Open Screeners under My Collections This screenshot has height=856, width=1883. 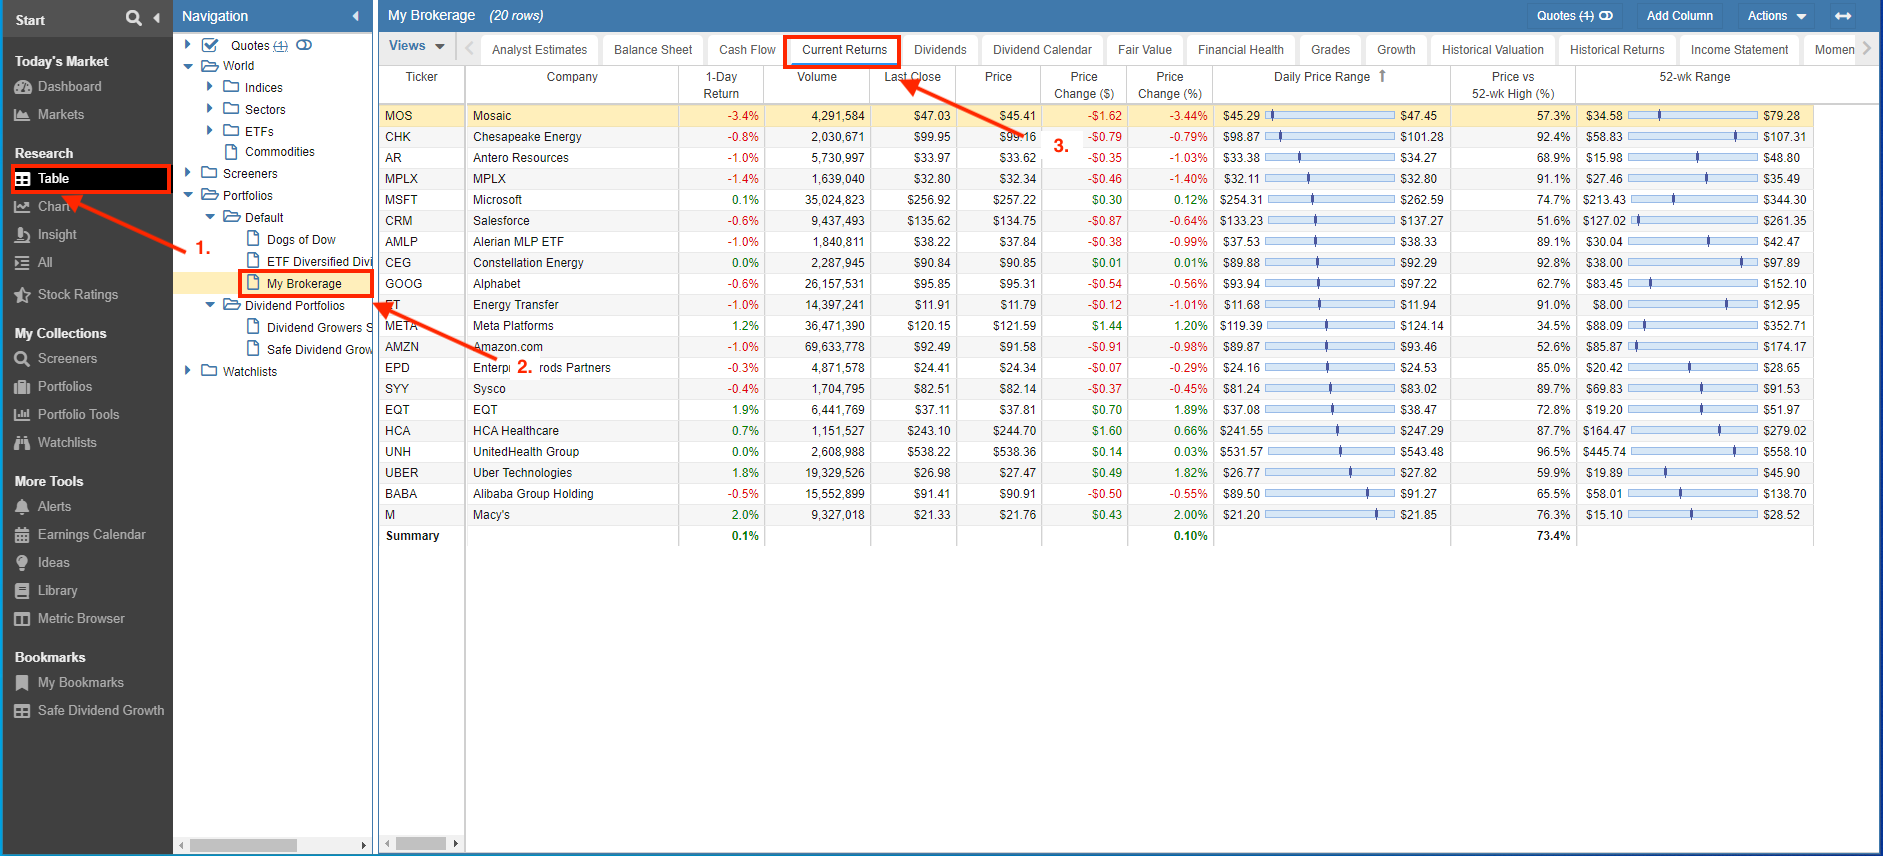pyautogui.click(x=67, y=359)
